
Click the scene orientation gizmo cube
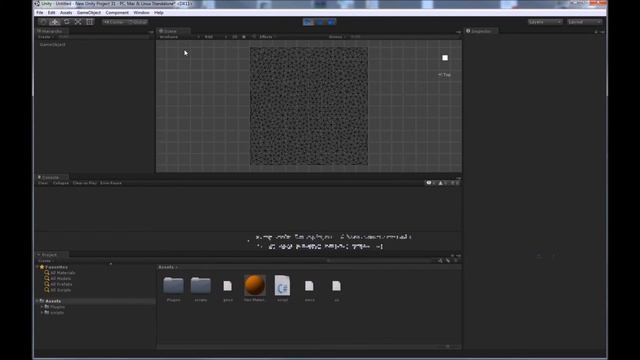click(x=445, y=58)
